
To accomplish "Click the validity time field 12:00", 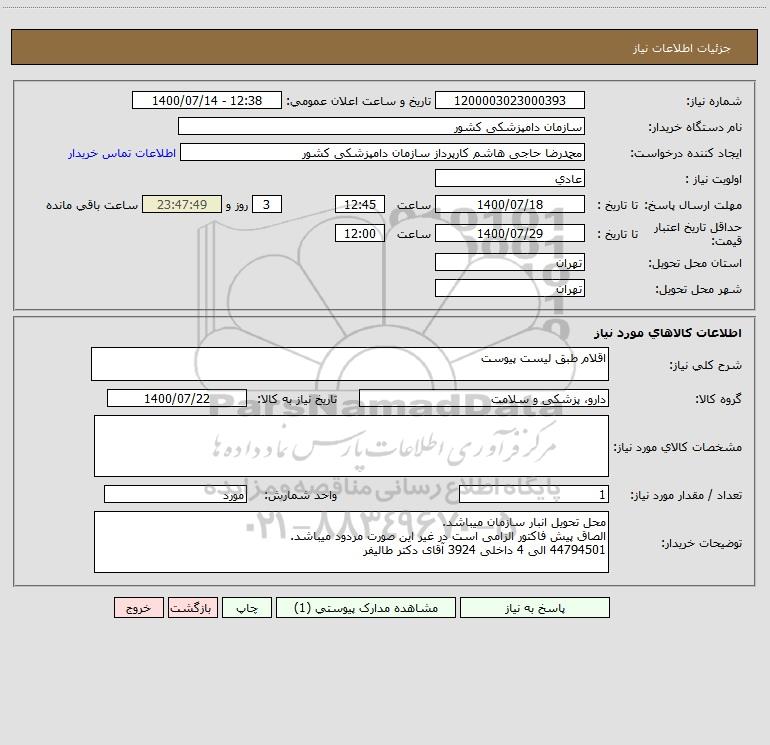I will click(x=359, y=233).
